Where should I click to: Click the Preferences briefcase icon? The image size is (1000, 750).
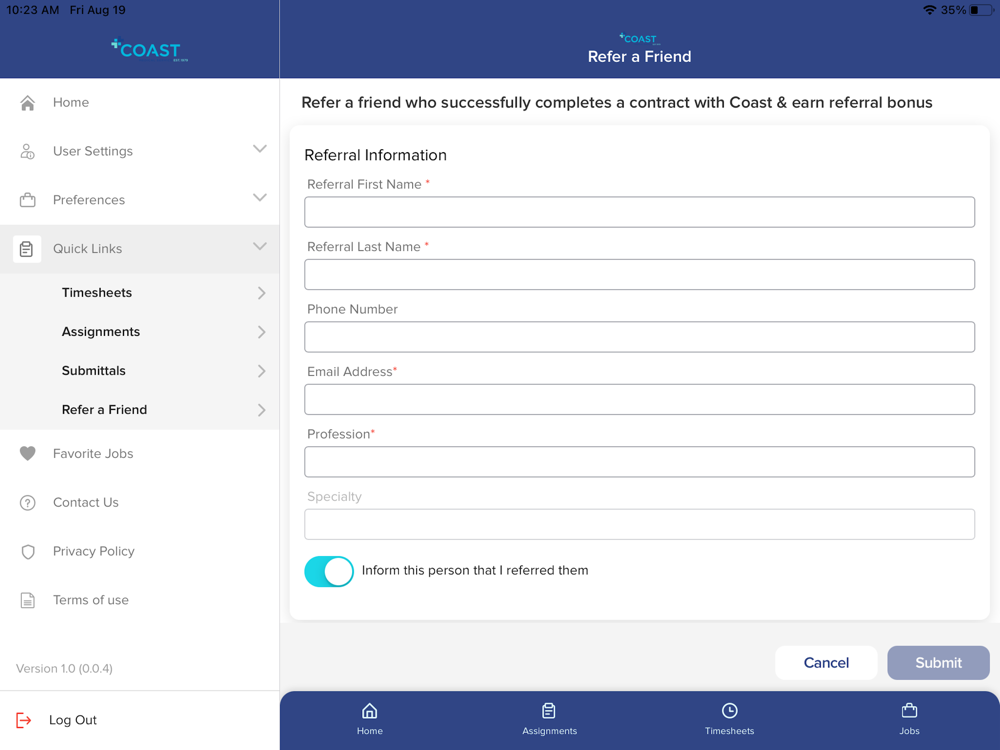tap(27, 200)
